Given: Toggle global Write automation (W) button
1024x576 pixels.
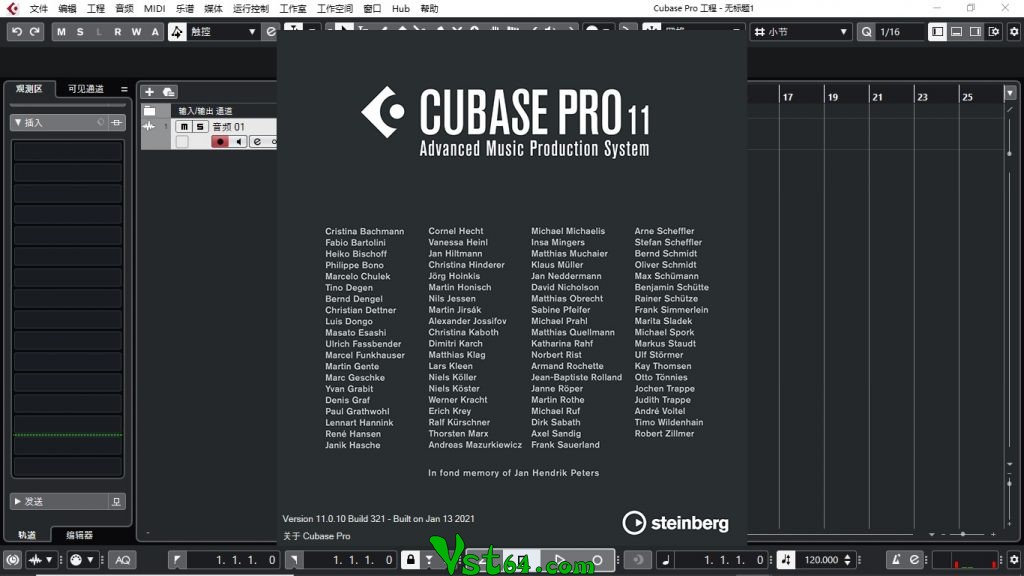Looking at the screenshot, I should (136, 31).
